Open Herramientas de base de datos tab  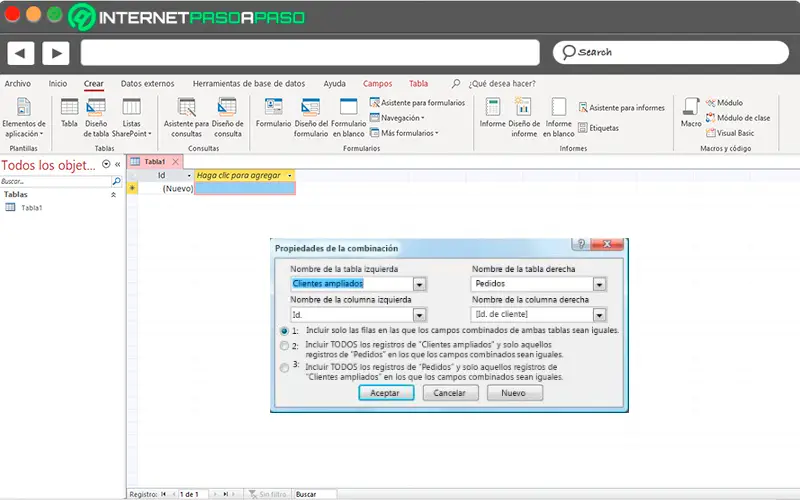coord(249,84)
